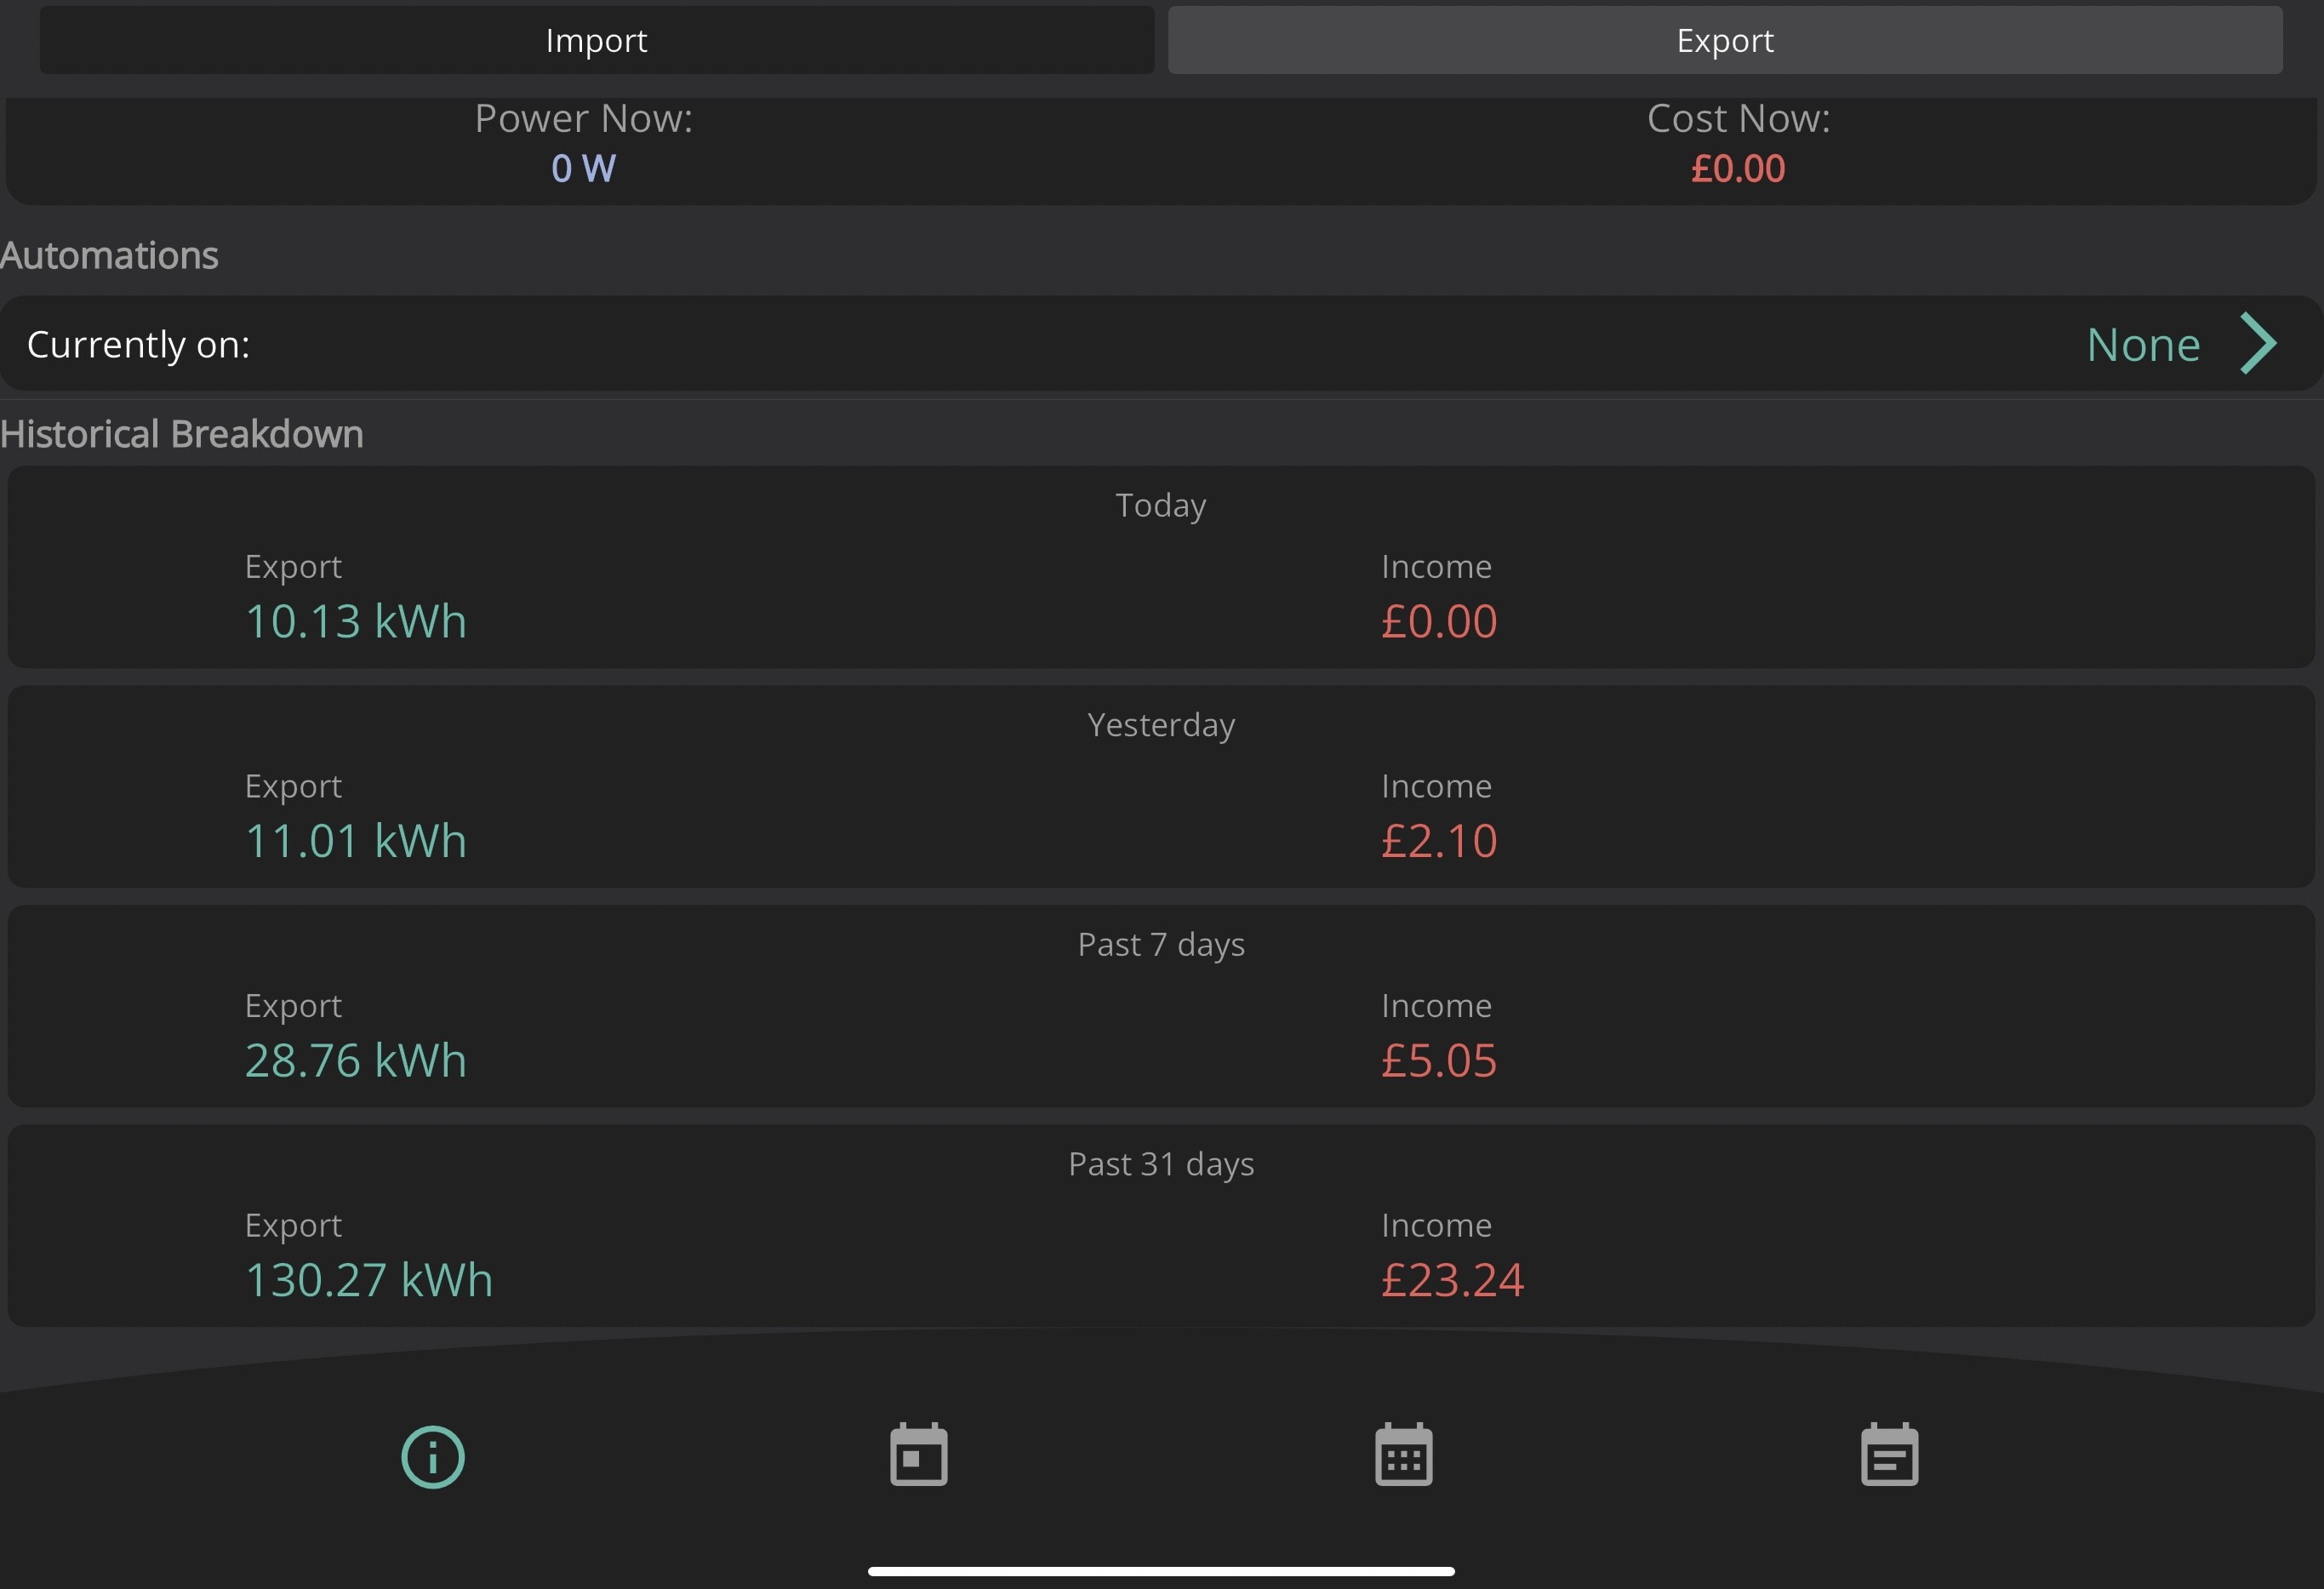Open the Past 7 days card
The image size is (2324, 1589).
coord(1162,1006)
